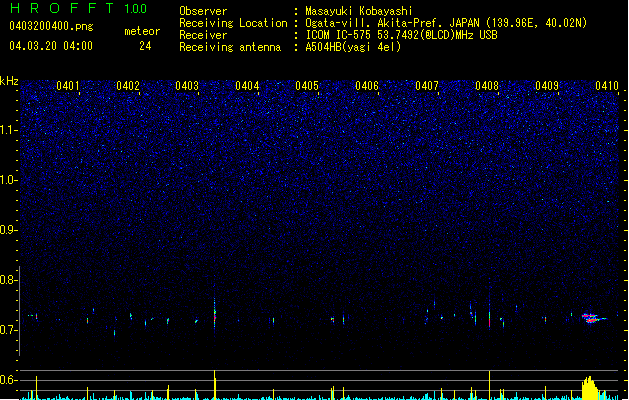Click the 0410 time marker
Screen dimensions: 629x400
tap(607, 86)
